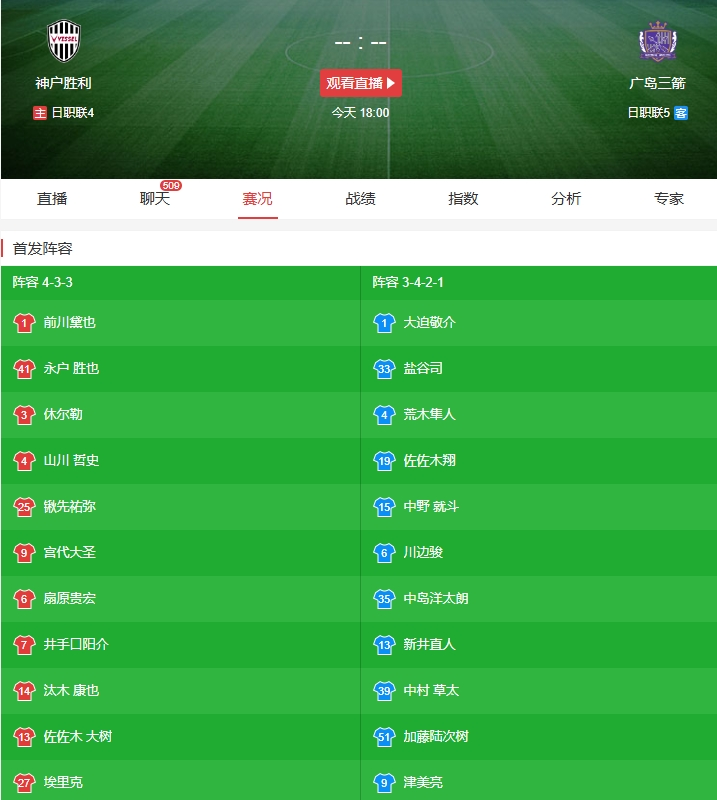Click blue jersey number 33 icon
Image resolution: width=717 pixels, height=800 pixels.
click(x=384, y=369)
